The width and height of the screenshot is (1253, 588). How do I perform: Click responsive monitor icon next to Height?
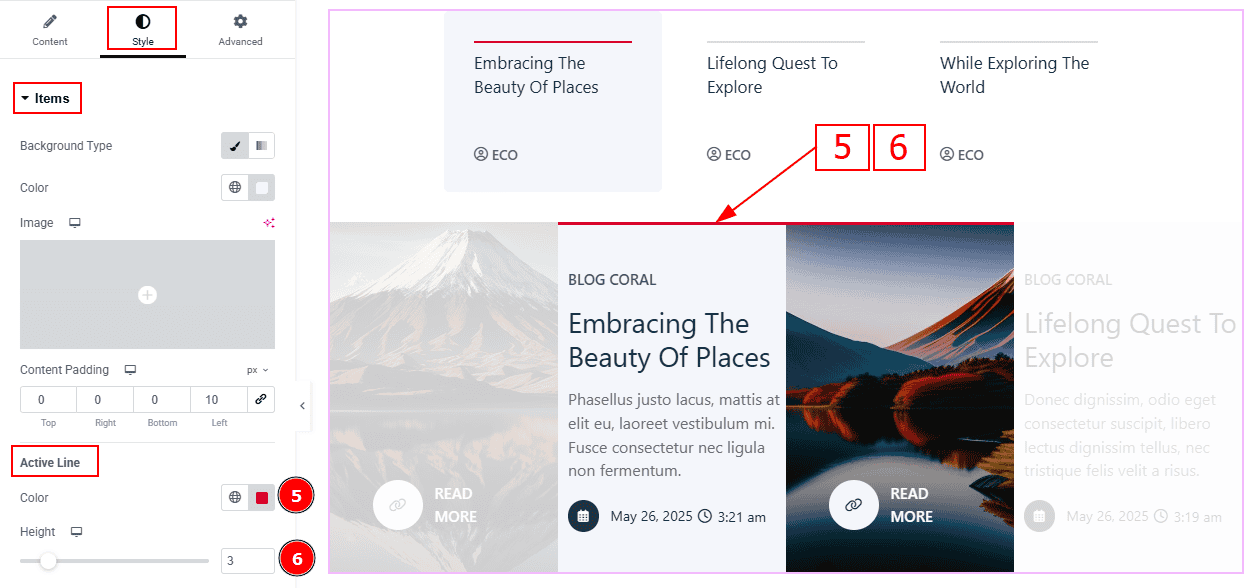pyautogui.click(x=77, y=532)
